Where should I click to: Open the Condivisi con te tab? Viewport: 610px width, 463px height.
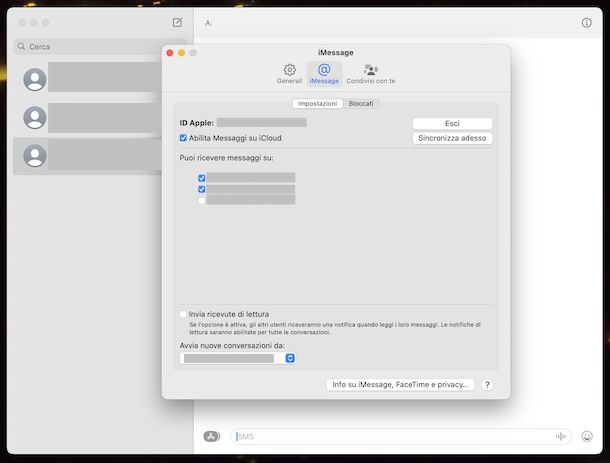coord(371,74)
